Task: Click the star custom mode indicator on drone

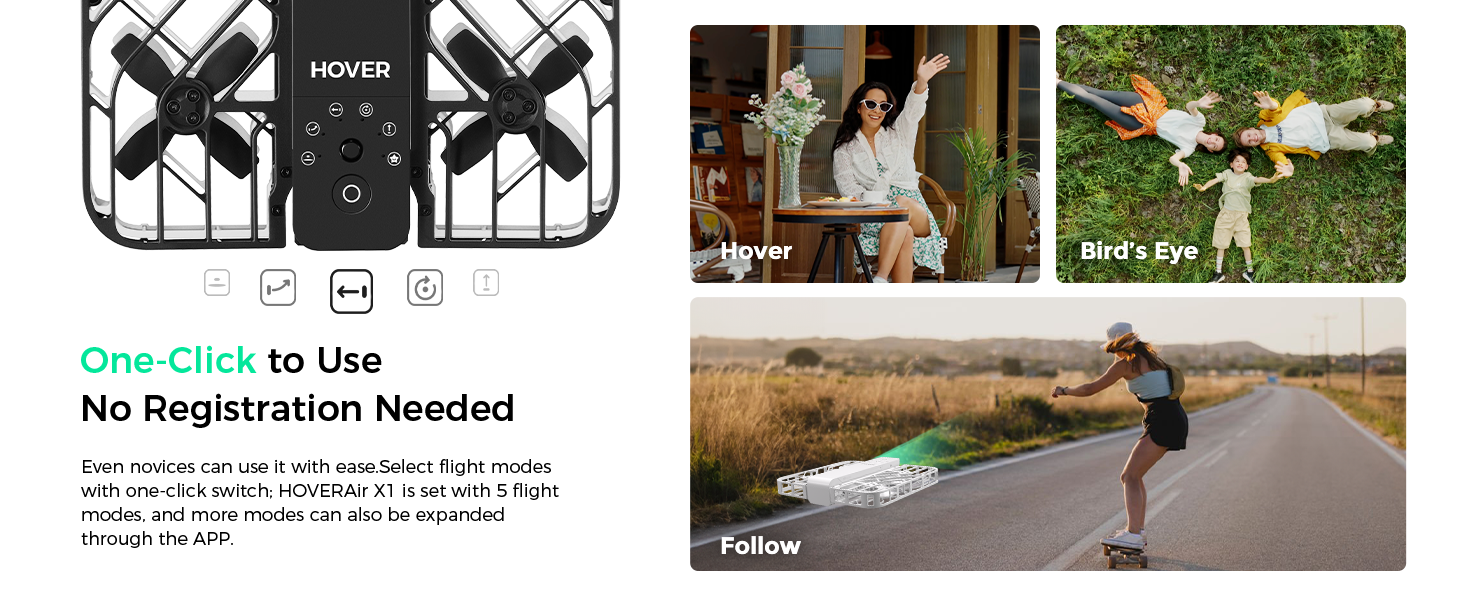Action: (x=394, y=158)
